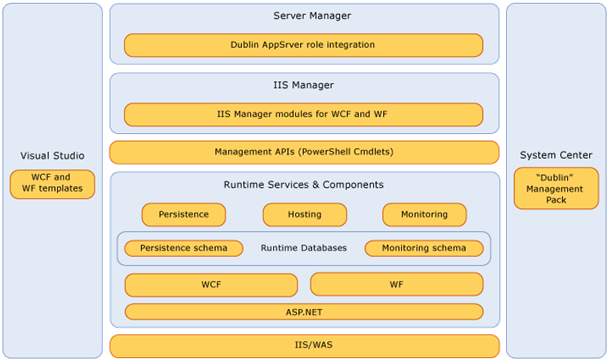Click the Dublin AppSrver role integration box
The height and width of the screenshot is (361, 609).
click(x=303, y=45)
